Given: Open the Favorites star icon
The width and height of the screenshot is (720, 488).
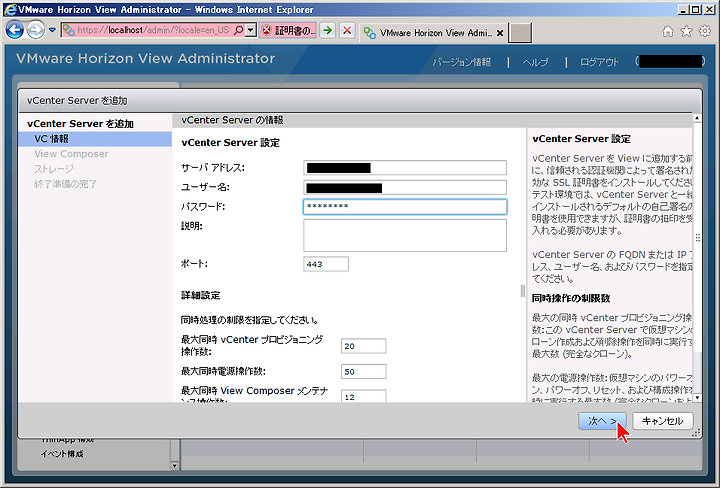Looking at the screenshot, I should 686,31.
